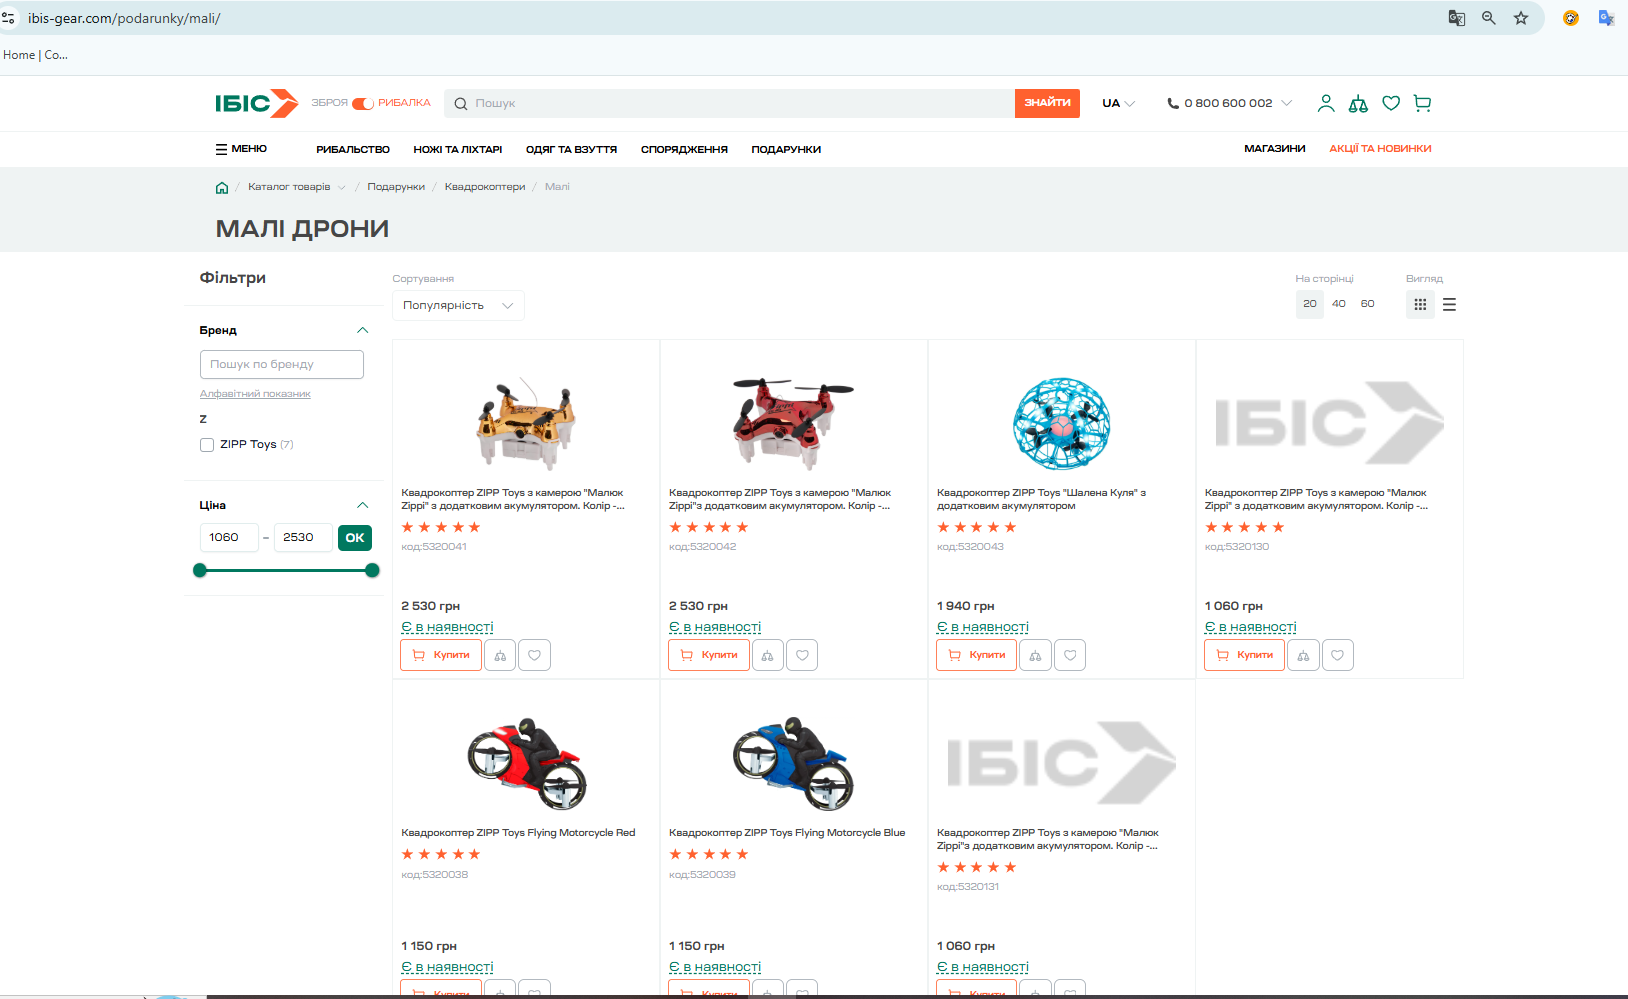This screenshot has height=999, width=1628.
Task: Add product 5320041 to comparison
Action: 500,655
